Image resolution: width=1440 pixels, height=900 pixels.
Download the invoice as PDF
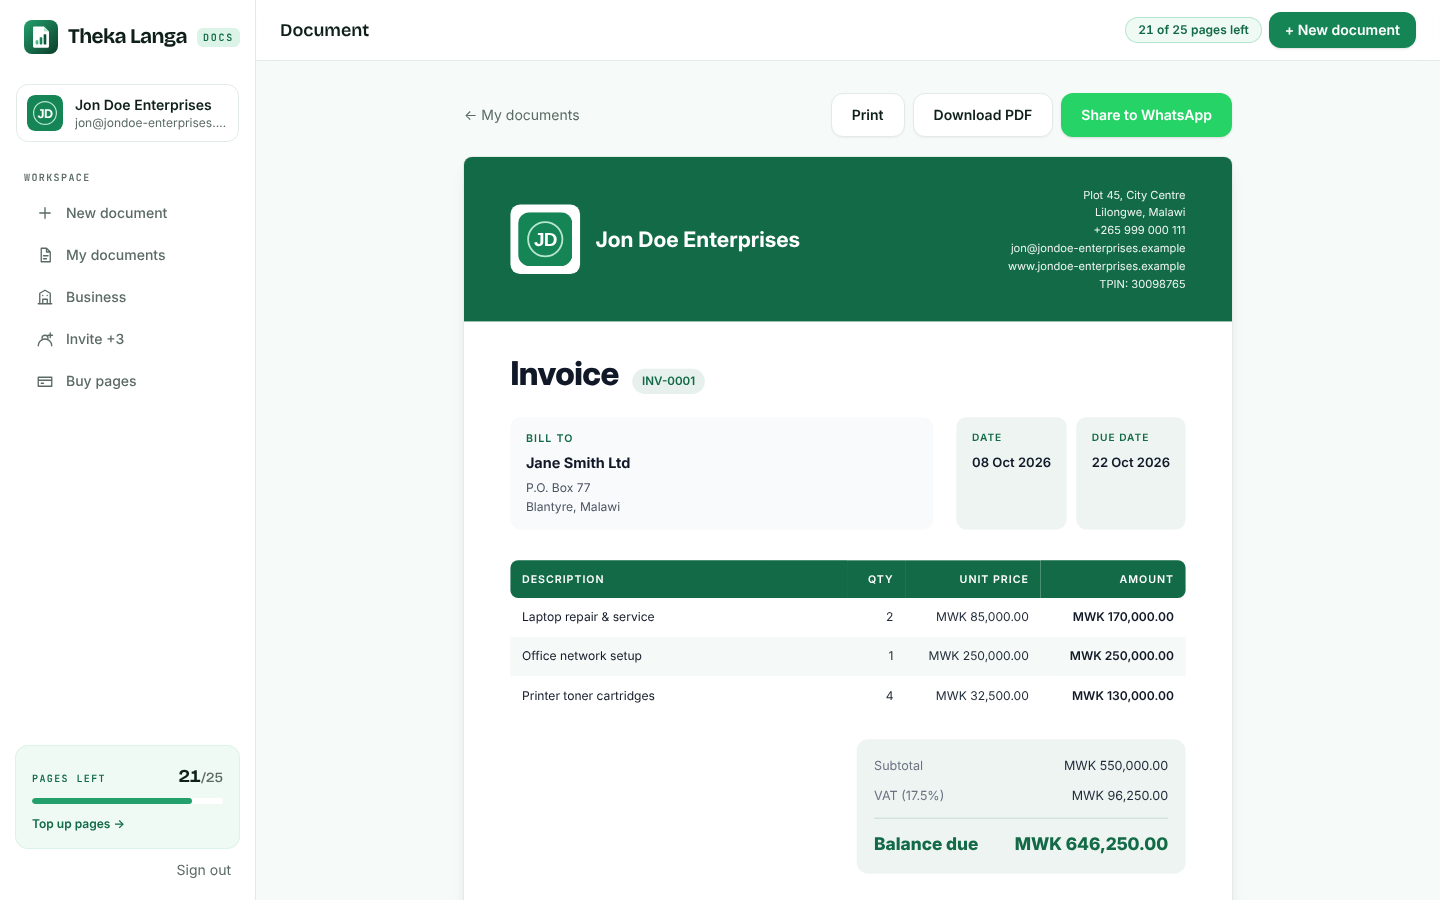[x=983, y=115]
